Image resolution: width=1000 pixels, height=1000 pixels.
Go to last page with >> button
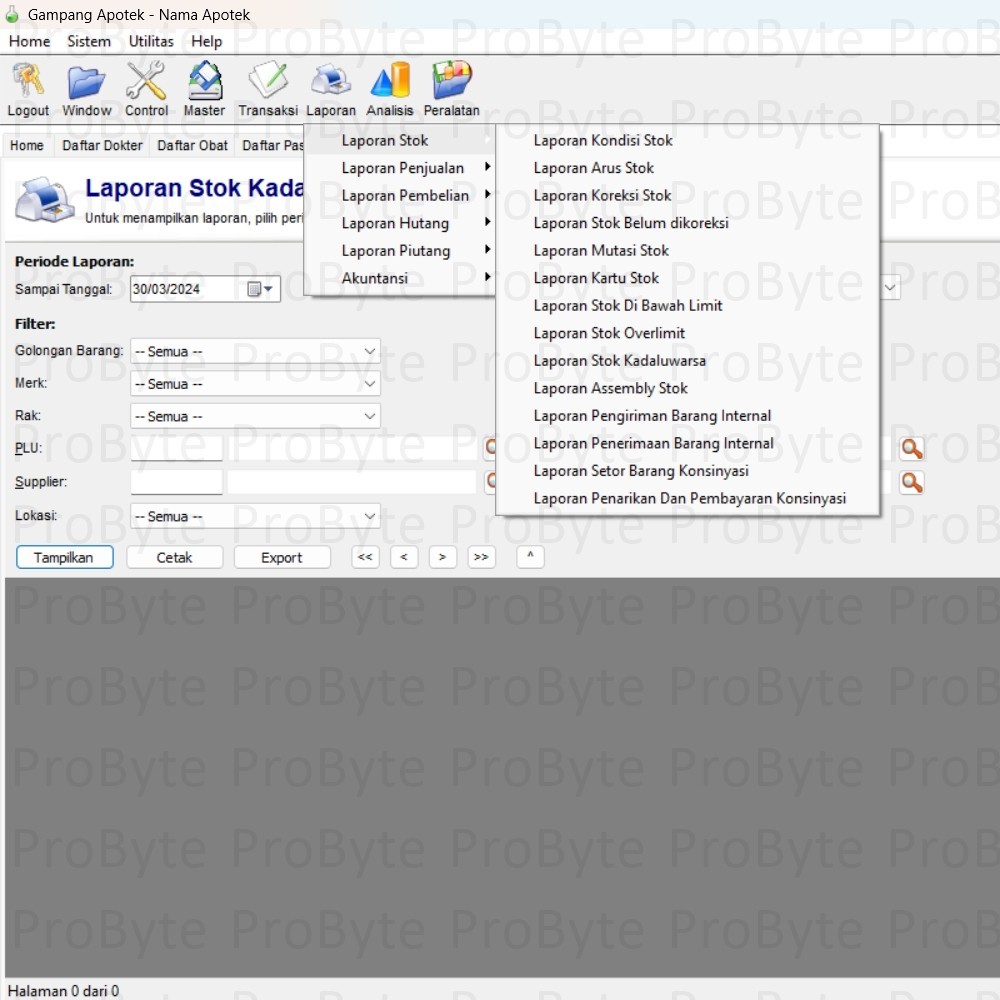point(481,557)
